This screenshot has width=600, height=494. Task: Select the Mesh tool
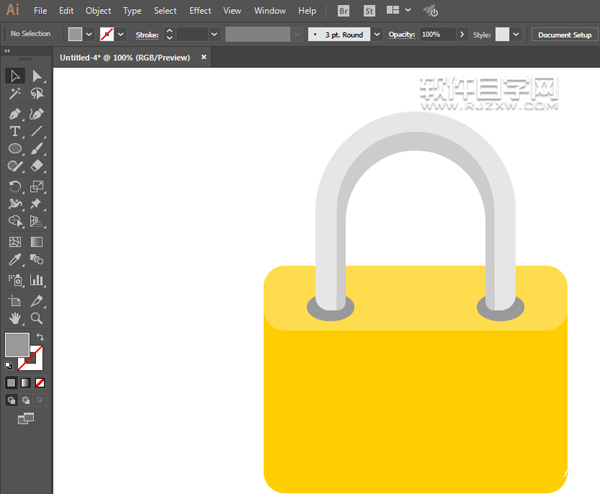click(15, 242)
